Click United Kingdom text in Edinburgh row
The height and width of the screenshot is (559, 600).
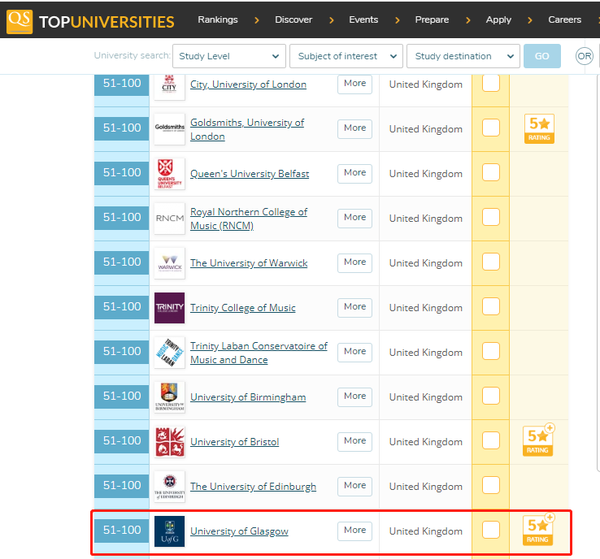426,487
